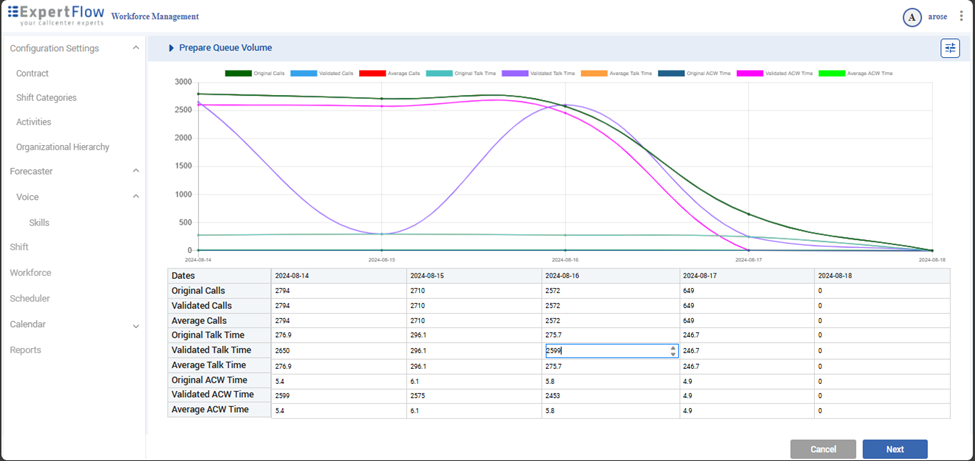975x461 pixels.
Task: Edit Validated Talk Time for 2024-08-16
Action: 605,351
